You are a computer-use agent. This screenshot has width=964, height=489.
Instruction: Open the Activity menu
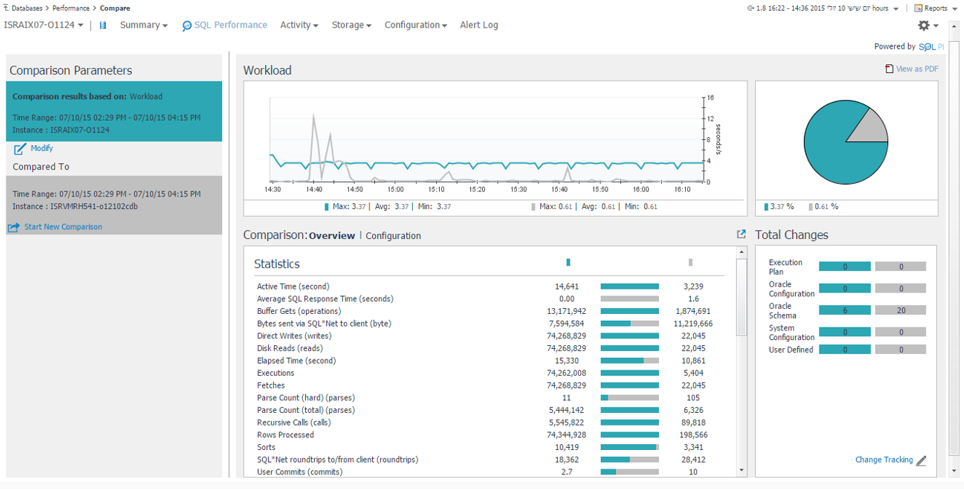pyautogui.click(x=298, y=25)
